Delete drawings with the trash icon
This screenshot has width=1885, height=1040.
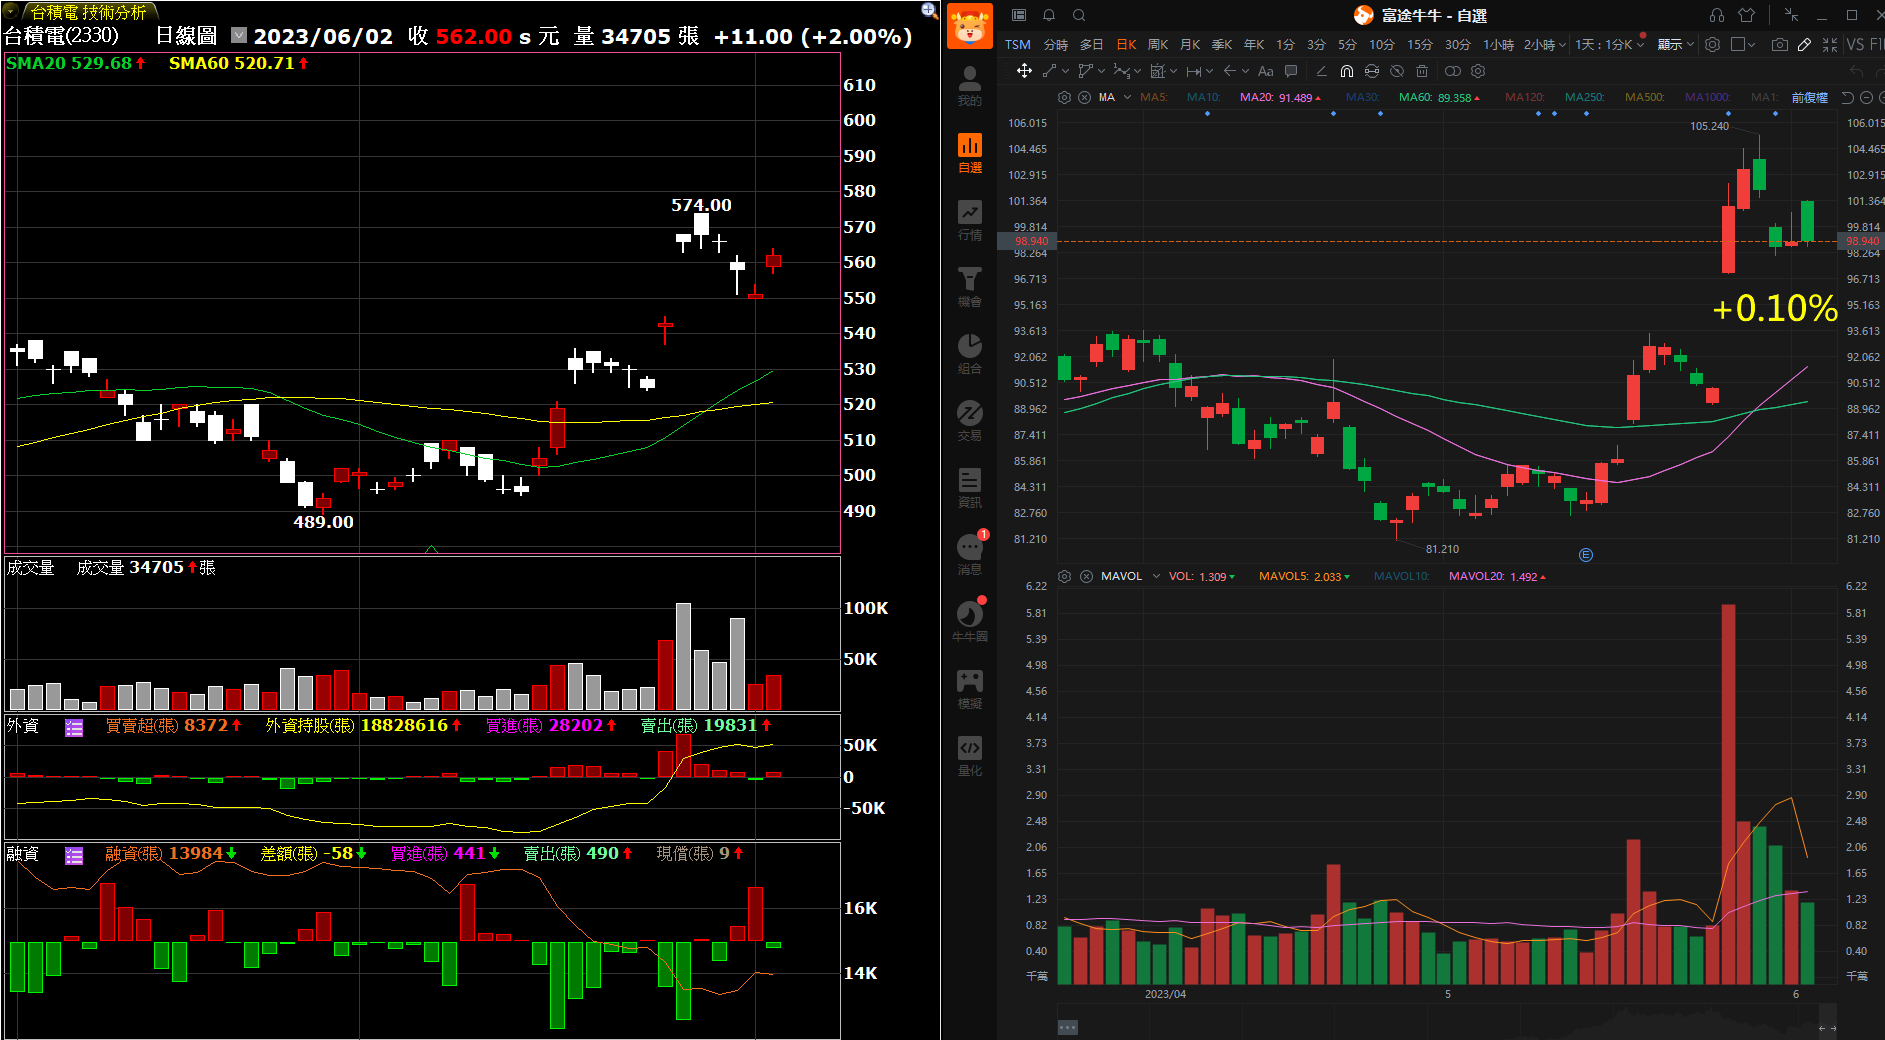1422,71
